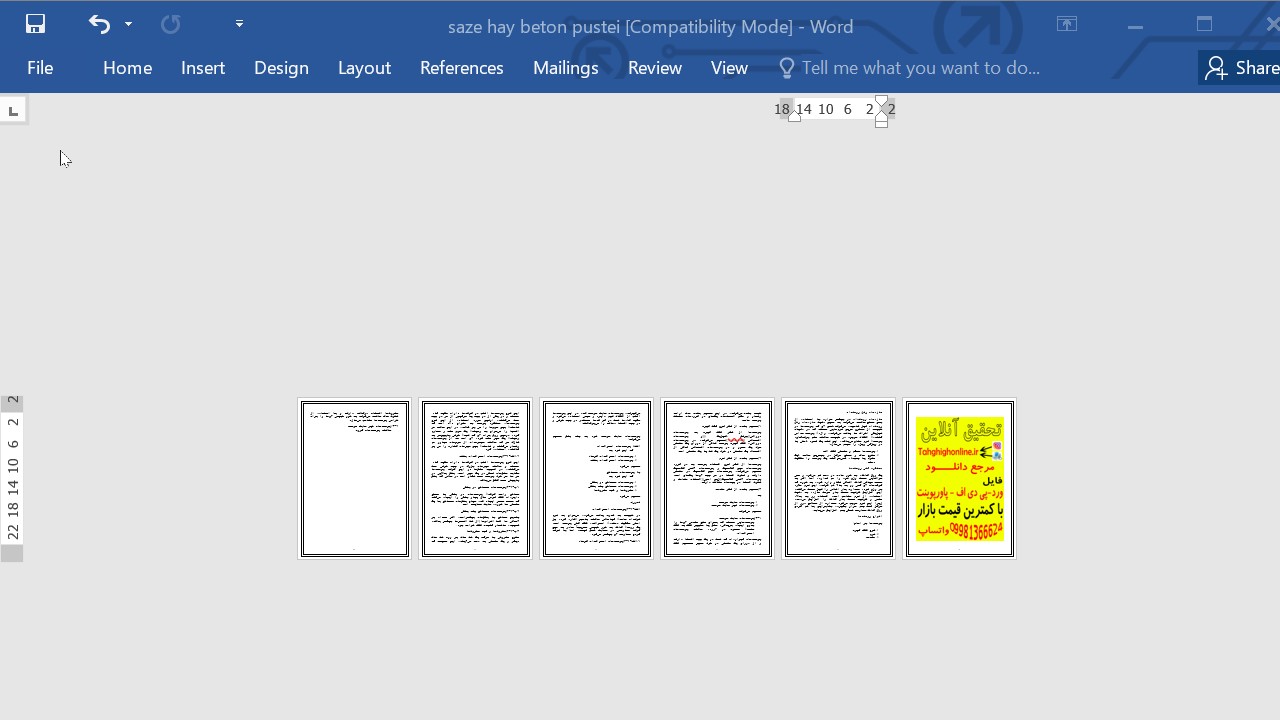Viewport: 1280px width, 720px height.
Task: Click the Share button
Action: click(1241, 68)
